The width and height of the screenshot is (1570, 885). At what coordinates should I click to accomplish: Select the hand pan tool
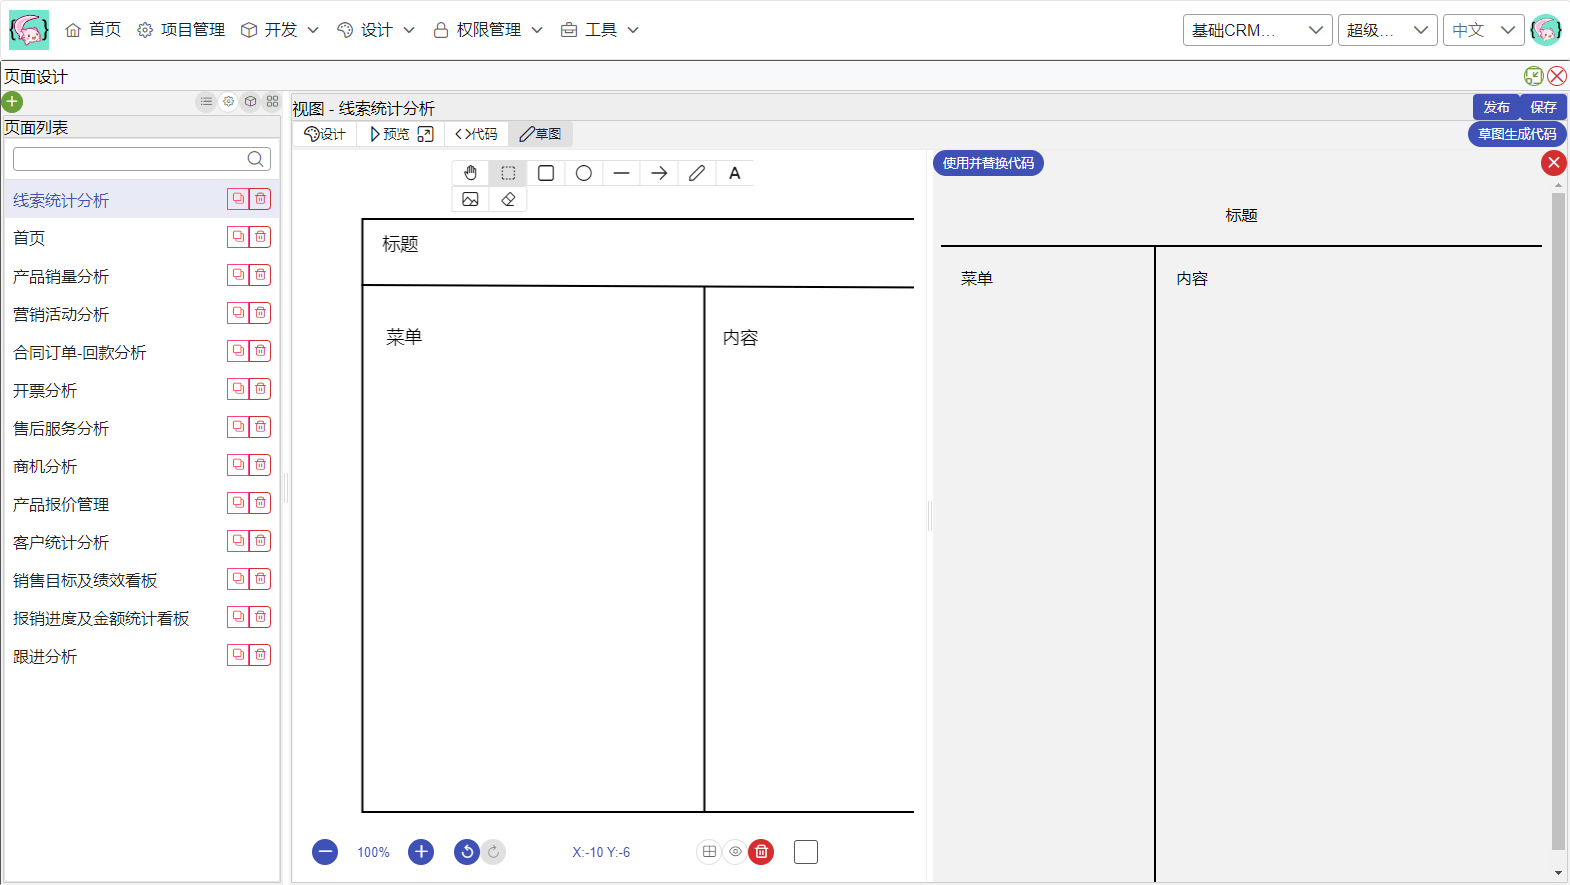coord(470,173)
